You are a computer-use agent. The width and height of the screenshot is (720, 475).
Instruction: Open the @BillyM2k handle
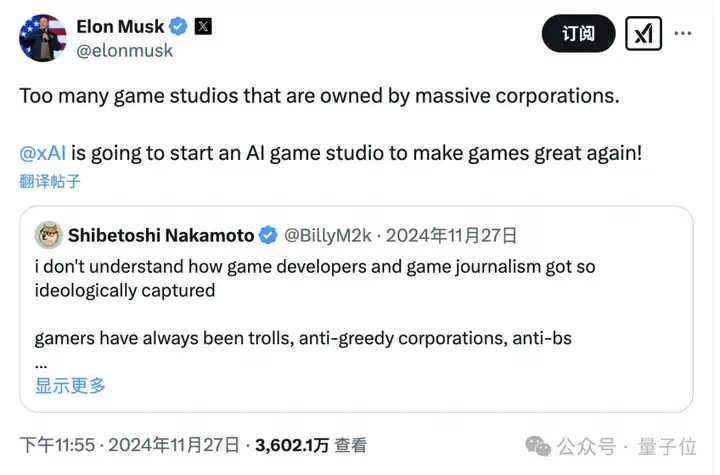327,235
